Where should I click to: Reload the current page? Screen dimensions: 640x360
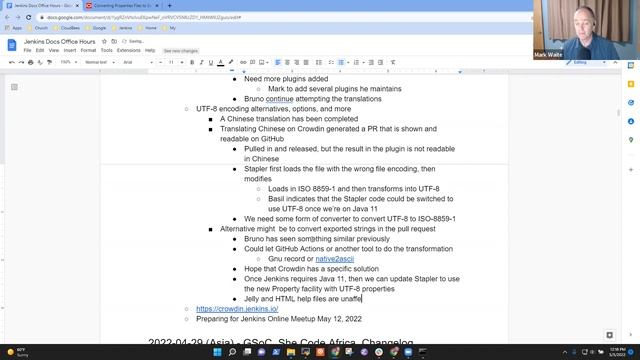pos(29,17)
